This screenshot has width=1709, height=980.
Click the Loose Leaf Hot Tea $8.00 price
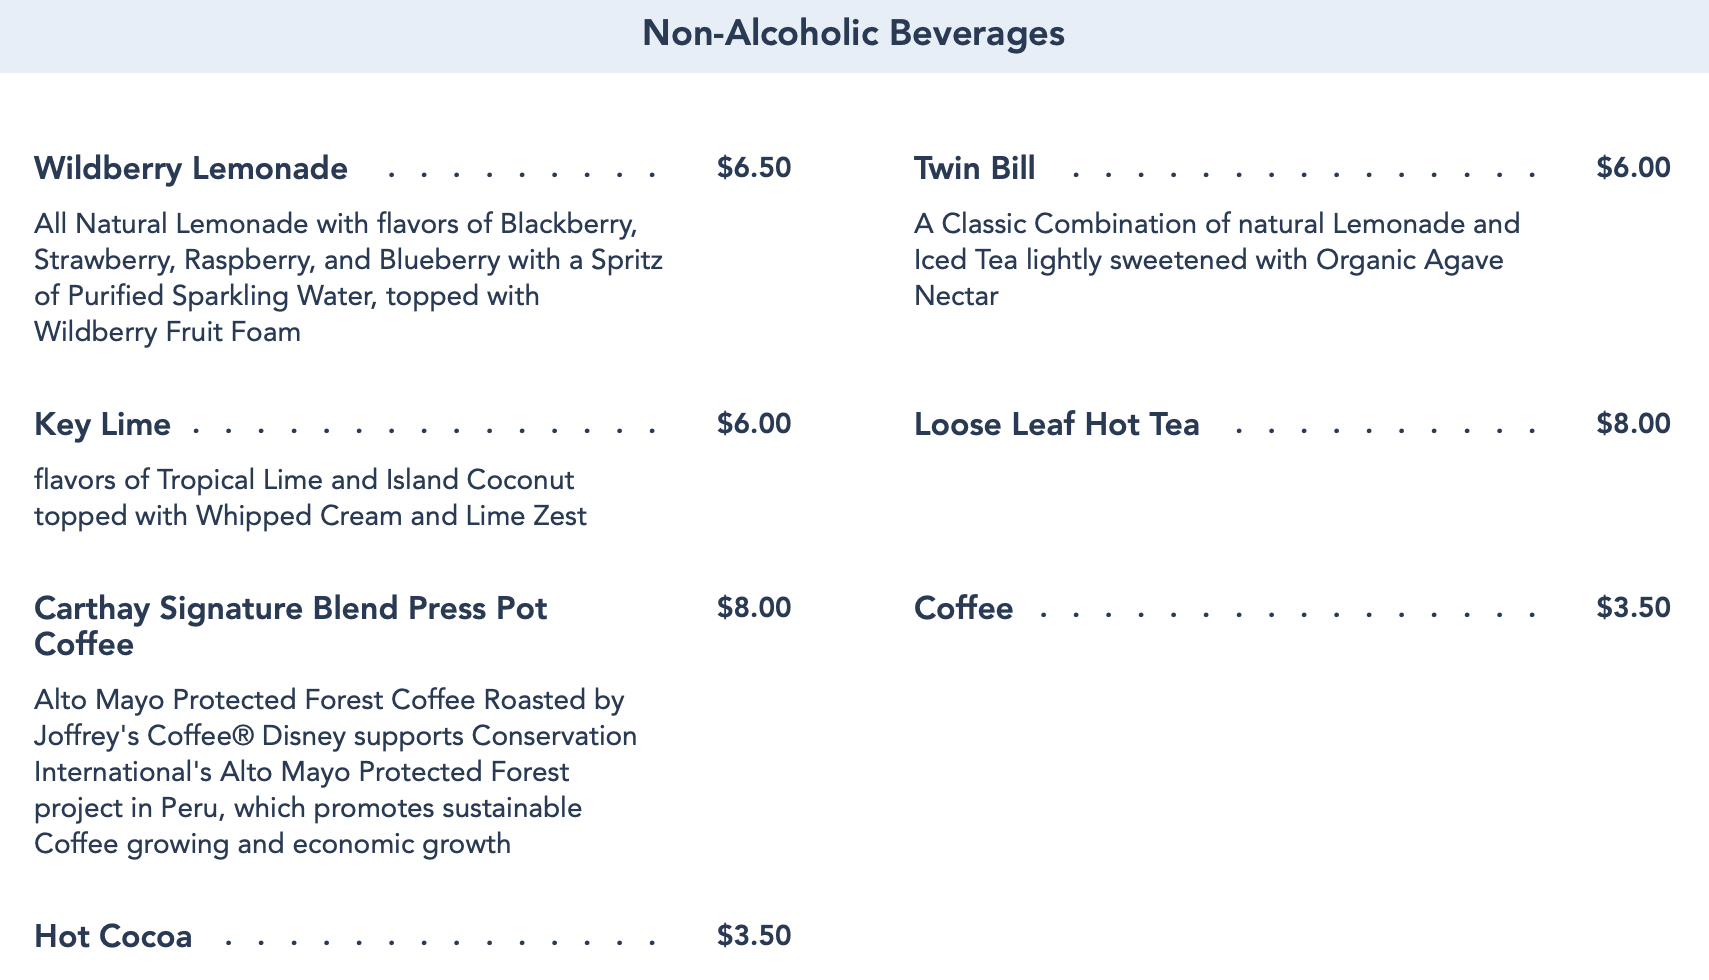1633,424
